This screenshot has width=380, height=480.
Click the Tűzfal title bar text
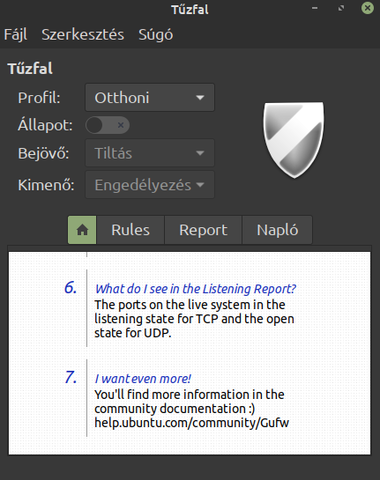[x=190, y=9]
